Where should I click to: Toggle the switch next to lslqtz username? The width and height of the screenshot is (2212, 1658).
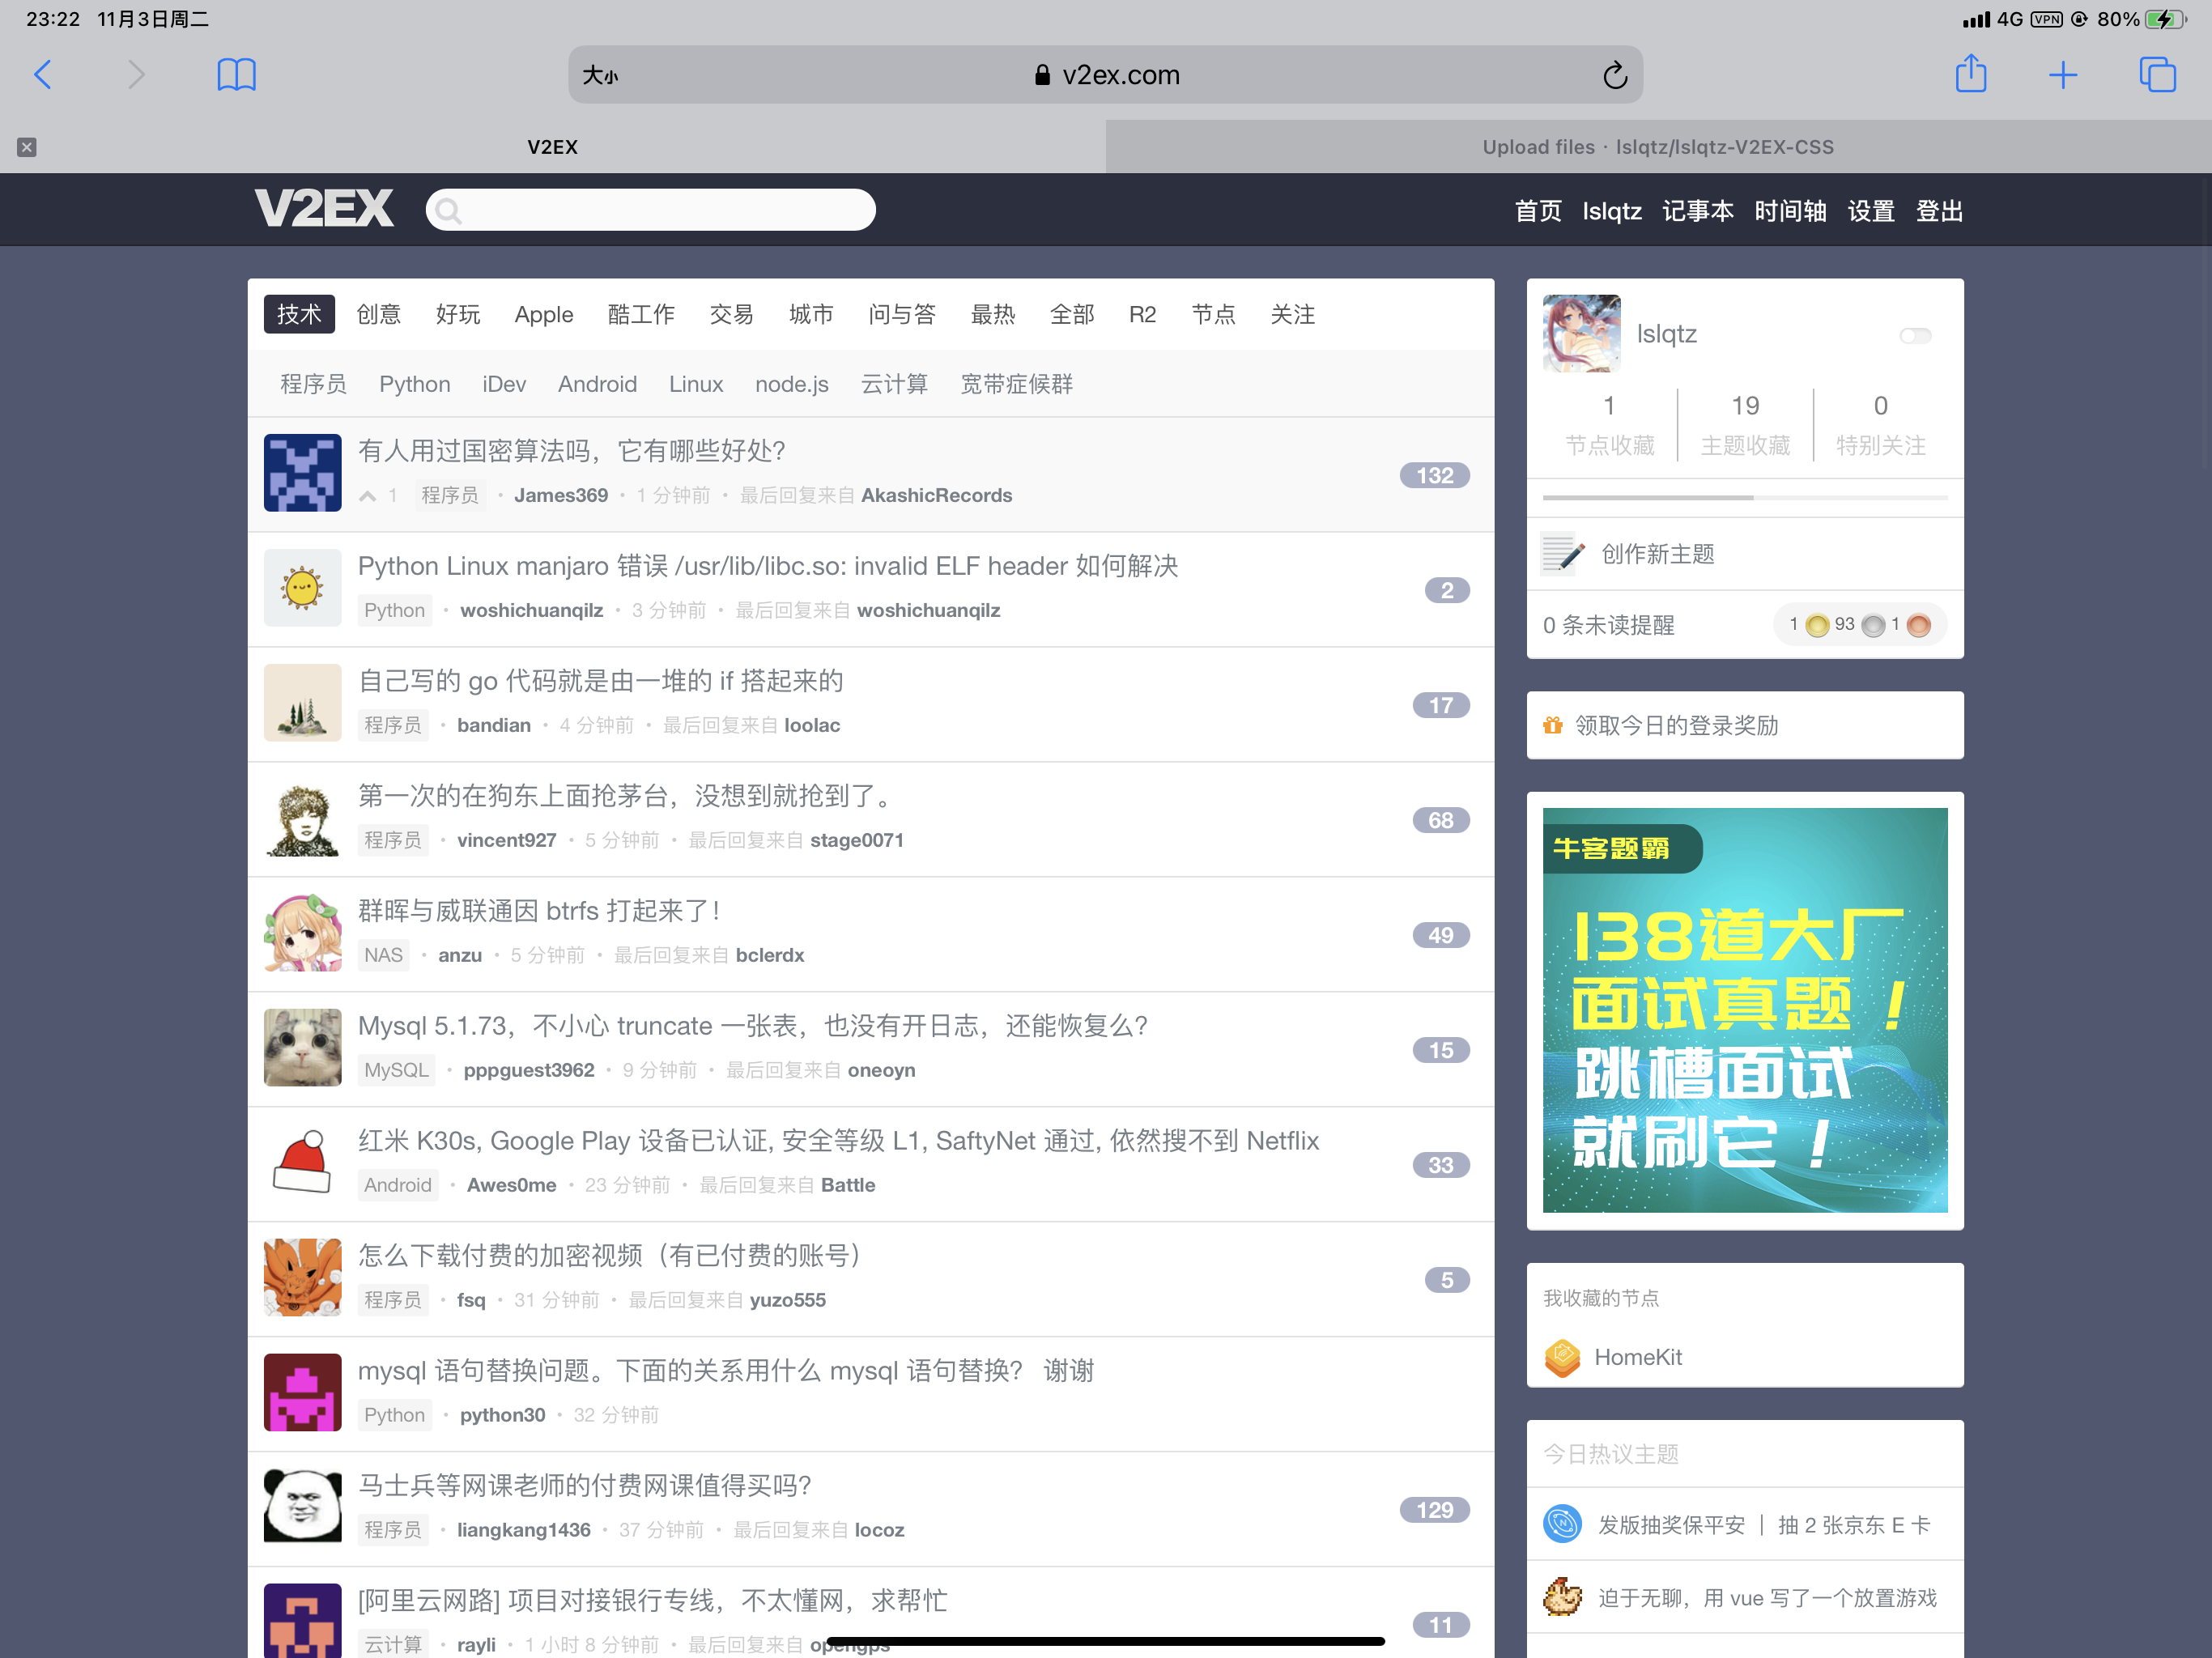pos(1915,335)
